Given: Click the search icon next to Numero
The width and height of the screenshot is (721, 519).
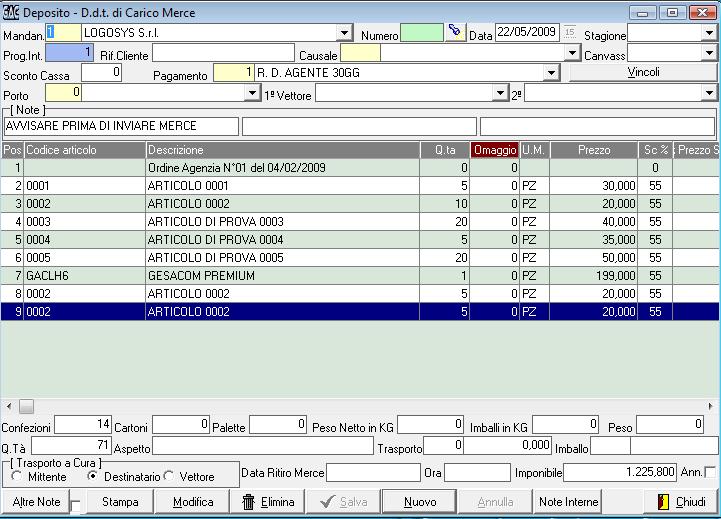Looking at the screenshot, I should tap(455, 33).
